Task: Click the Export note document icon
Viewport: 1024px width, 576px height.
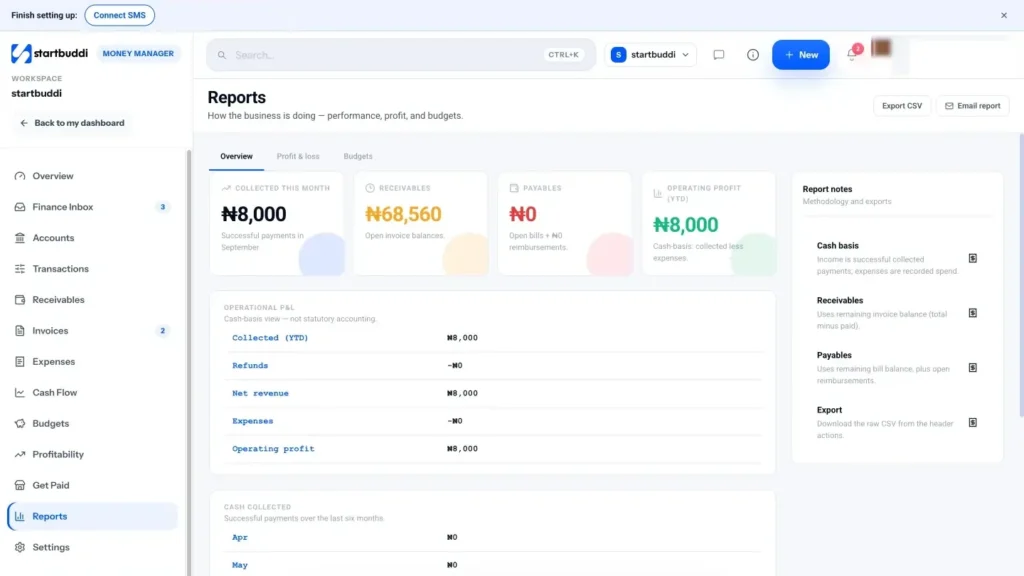Action: click(972, 423)
